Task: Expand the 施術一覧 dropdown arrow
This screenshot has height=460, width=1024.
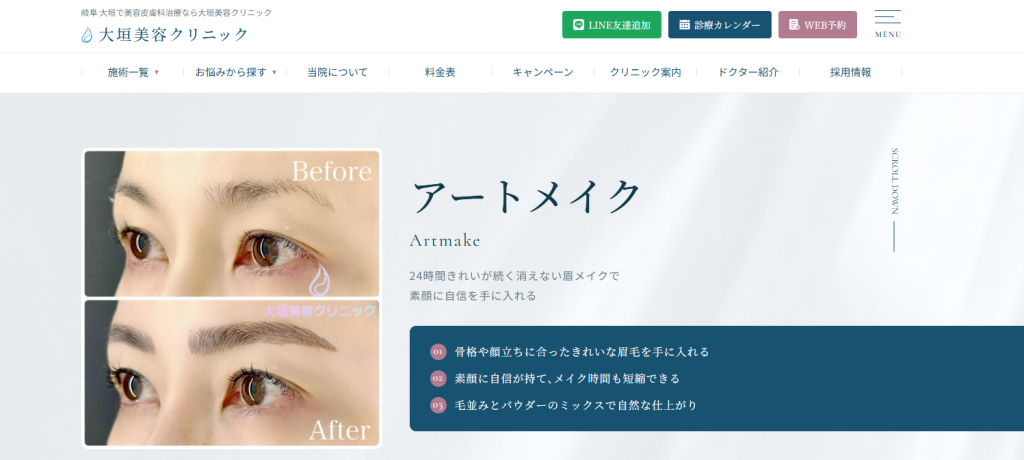Action: (157, 73)
